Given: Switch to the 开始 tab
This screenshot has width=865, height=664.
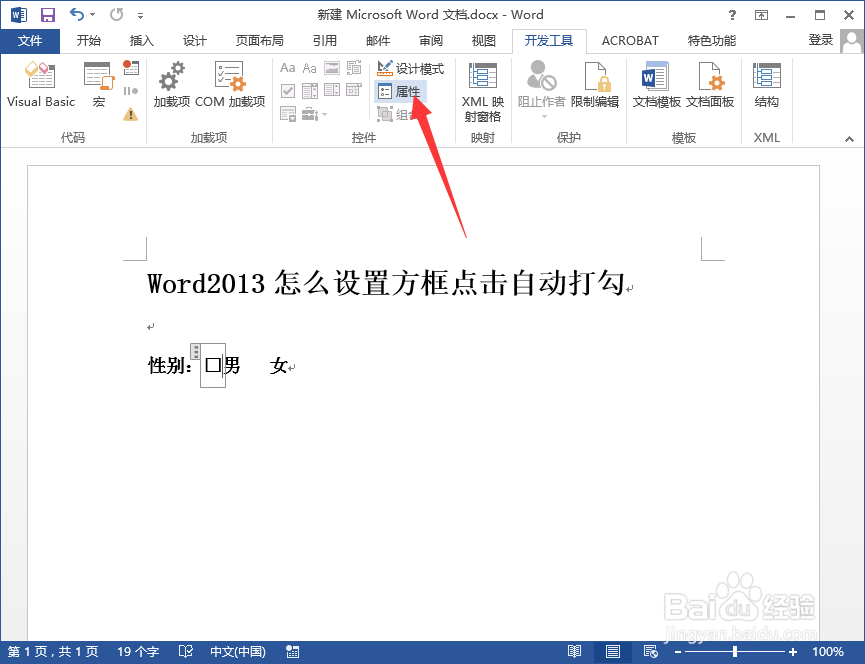Looking at the screenshot, I should [x=88, y=41].
